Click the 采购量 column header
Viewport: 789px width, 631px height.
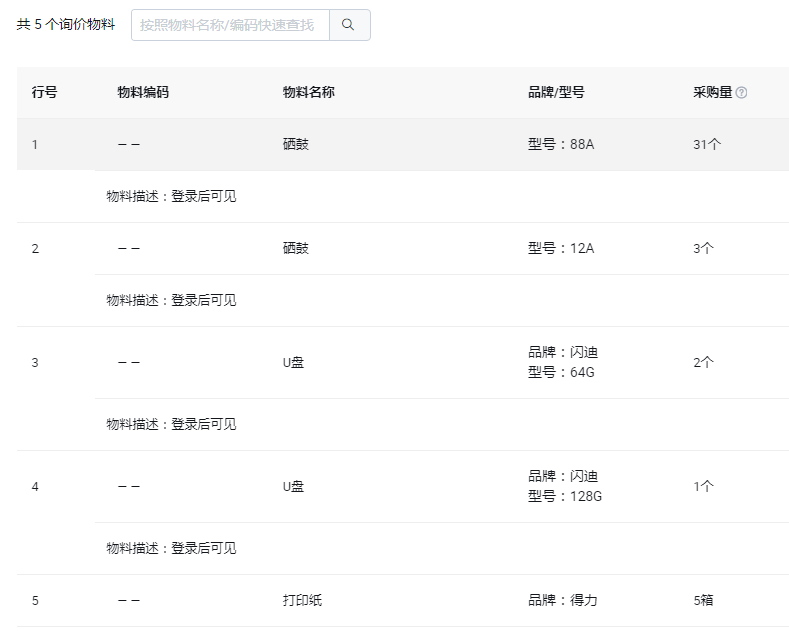(713, 92)
